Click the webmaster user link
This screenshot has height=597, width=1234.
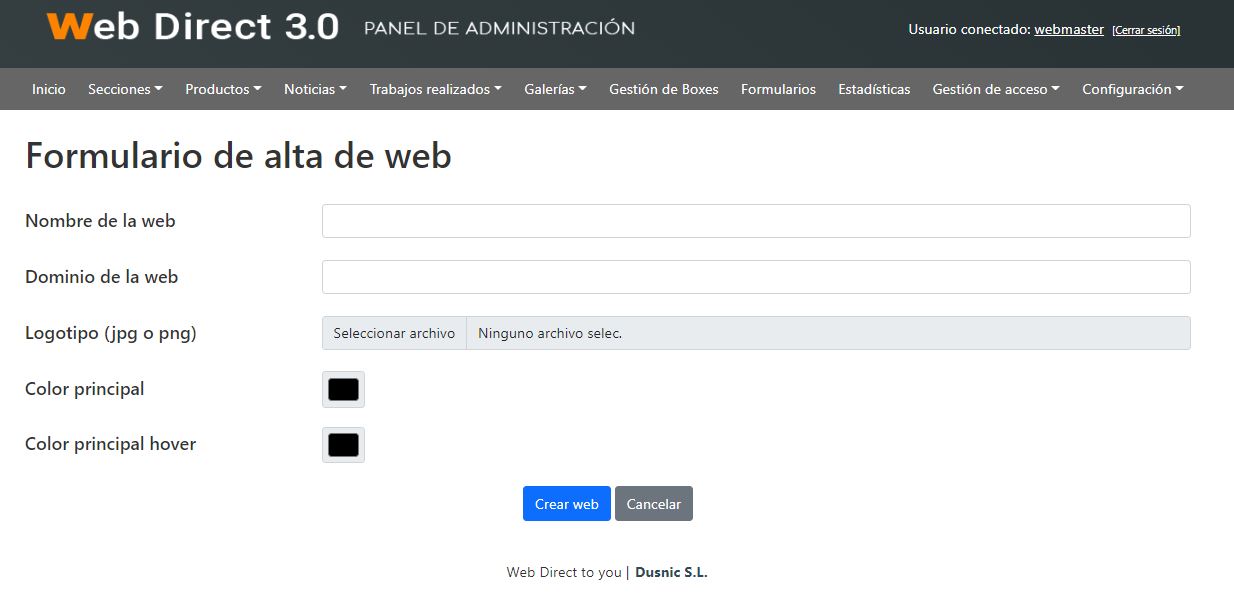point(1069,29)
